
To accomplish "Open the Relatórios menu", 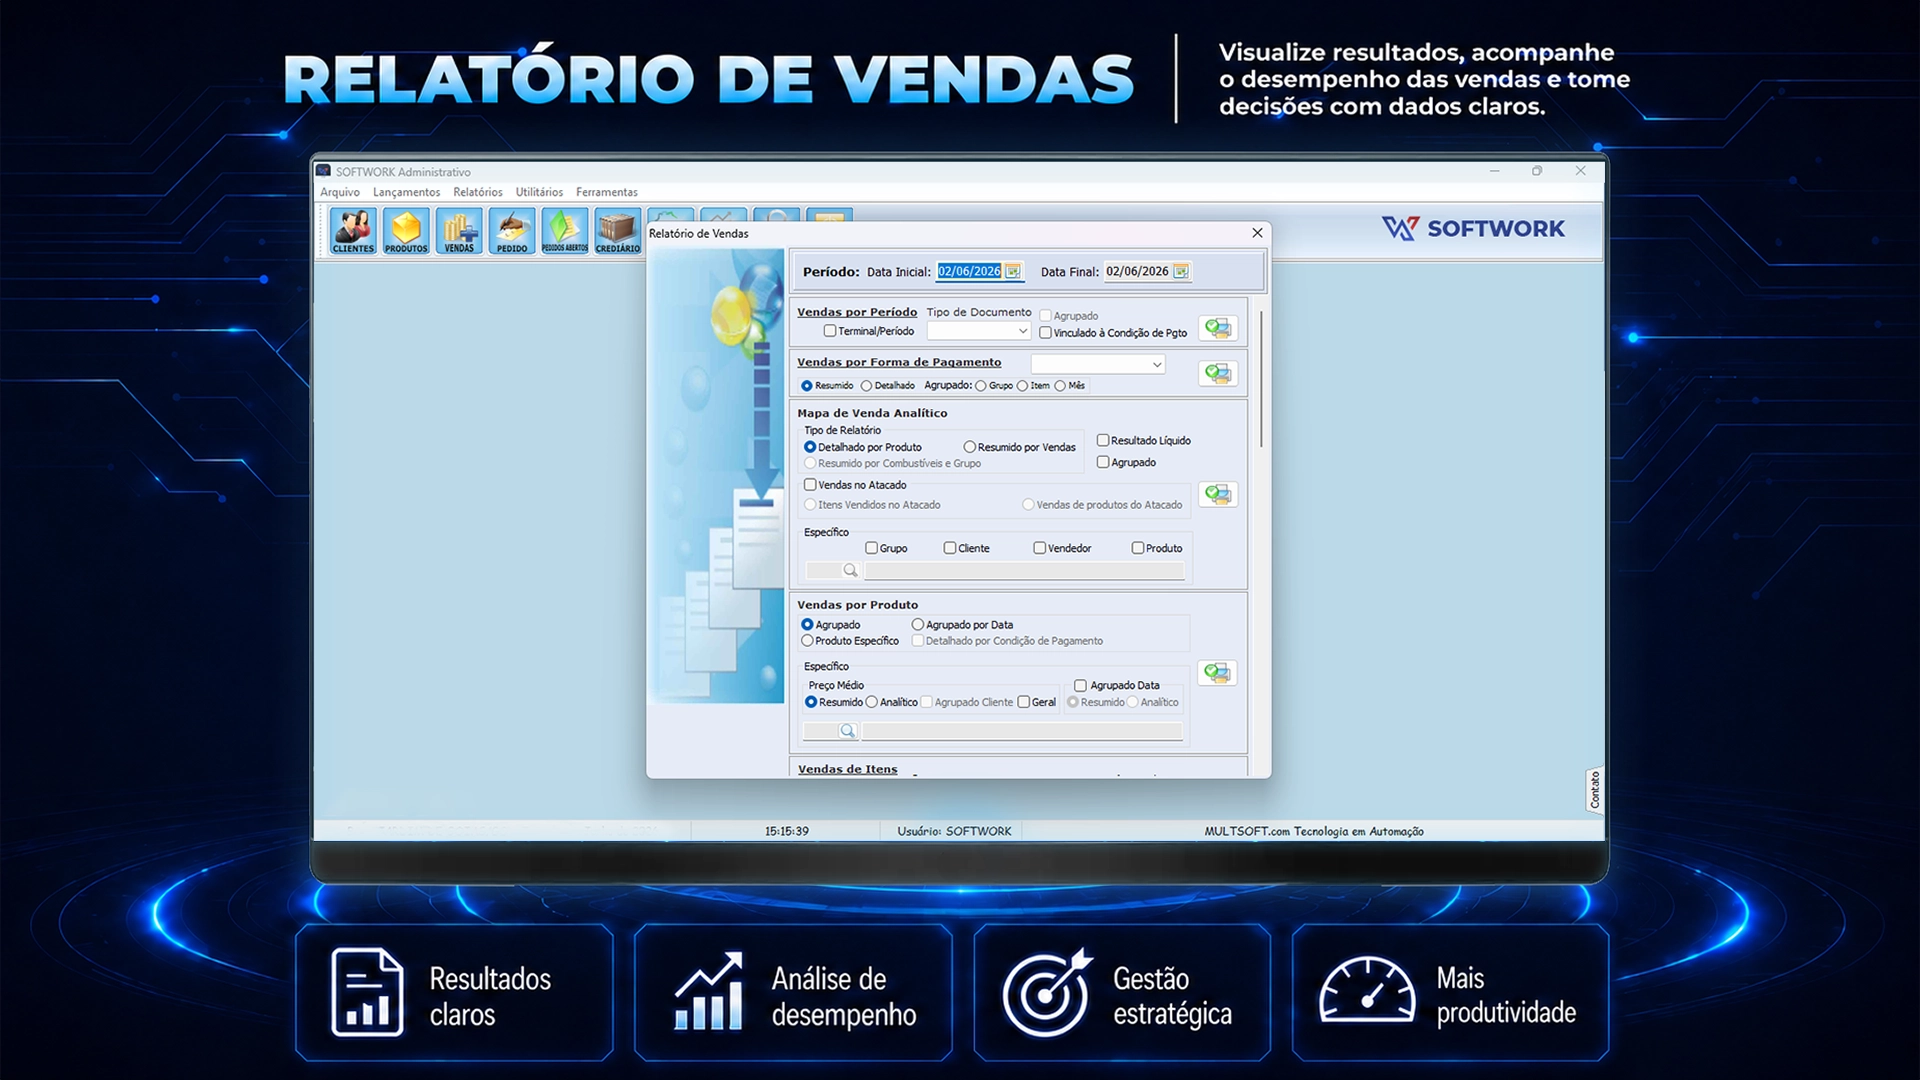I will [478, 192].
